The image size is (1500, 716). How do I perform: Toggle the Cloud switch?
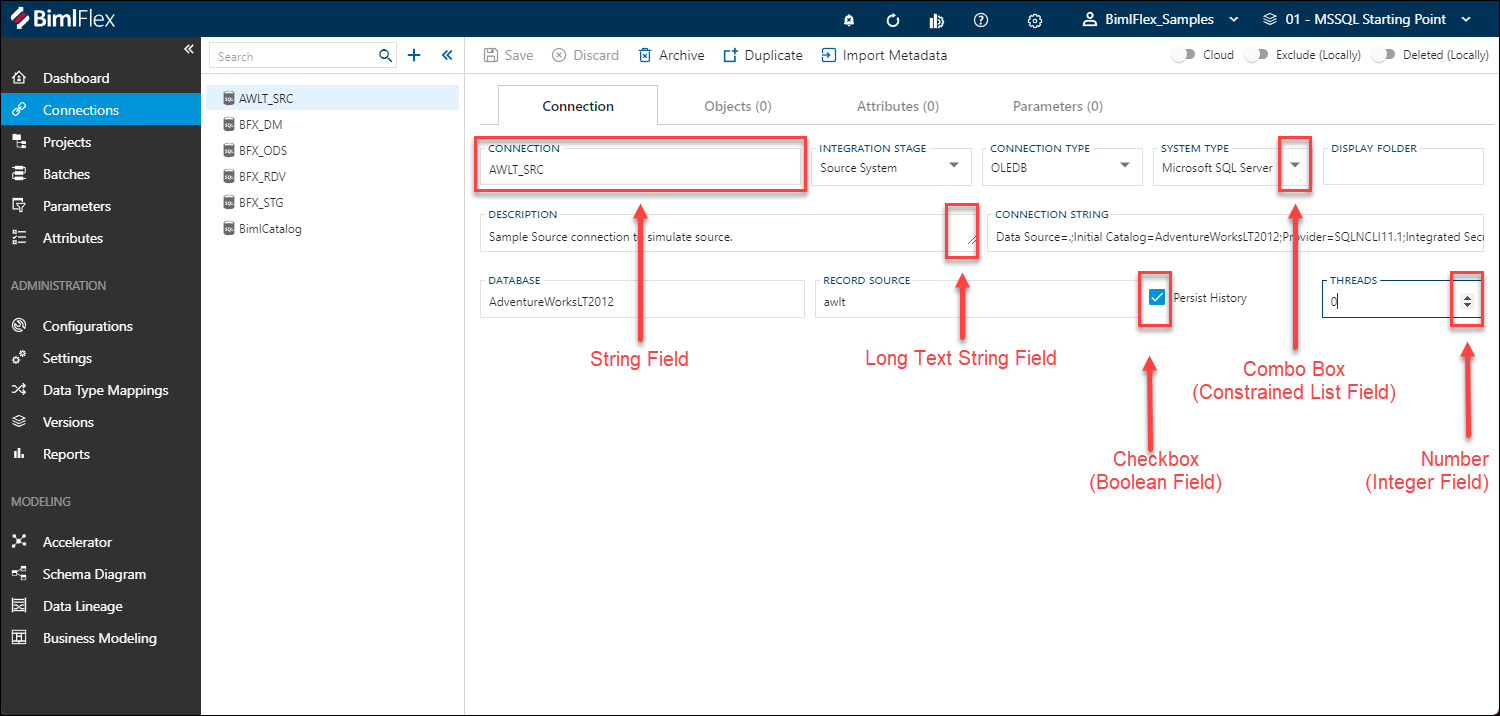point(1184,55)
